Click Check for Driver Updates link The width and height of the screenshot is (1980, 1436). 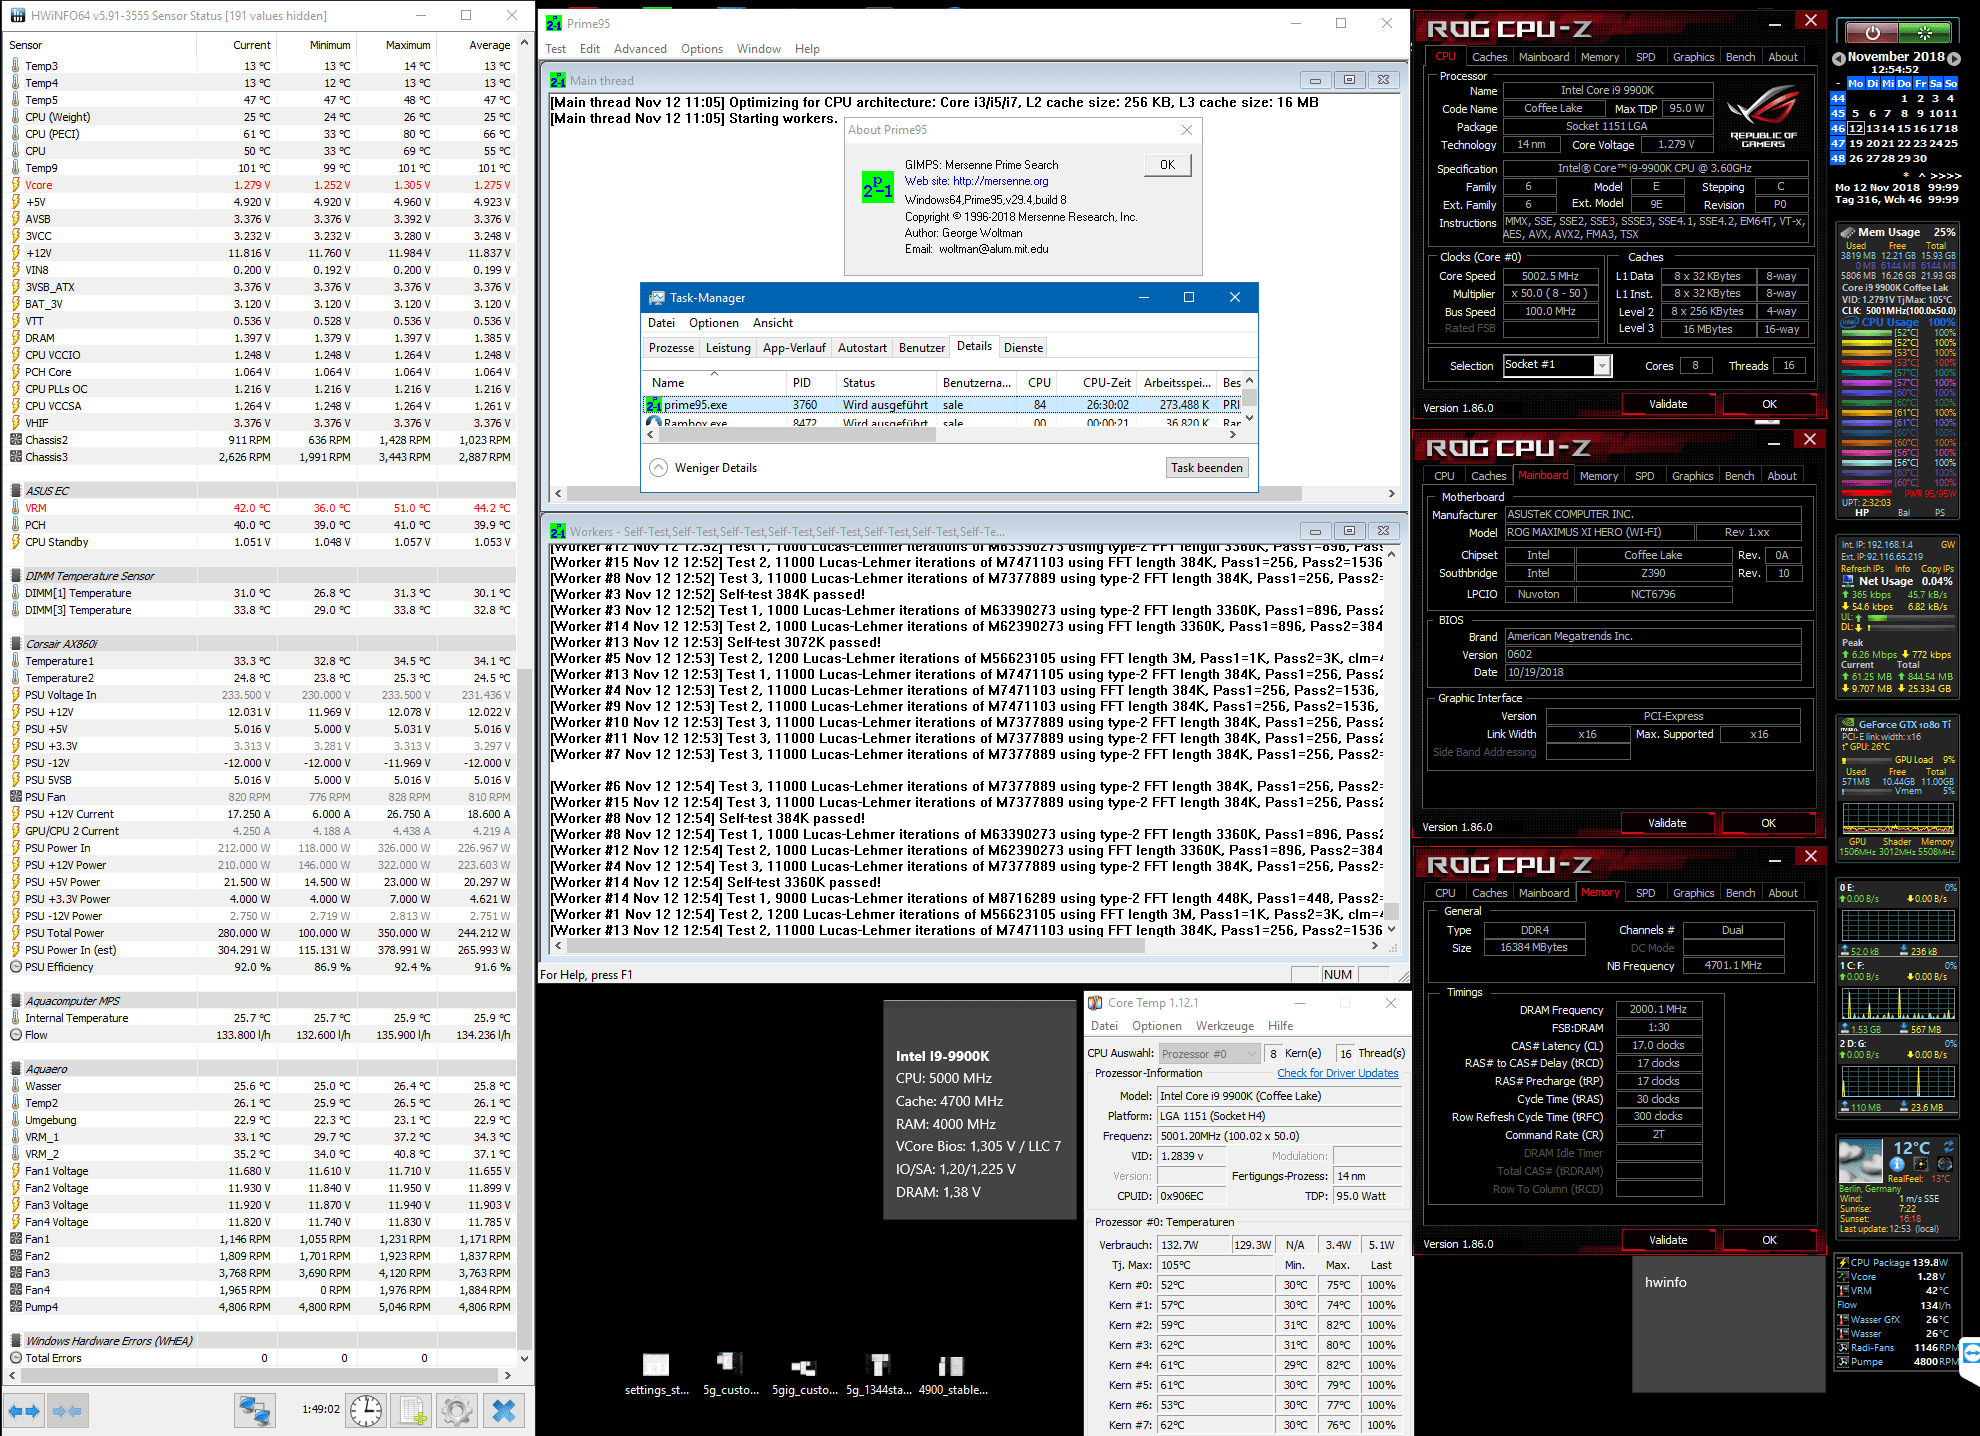1338,1073
